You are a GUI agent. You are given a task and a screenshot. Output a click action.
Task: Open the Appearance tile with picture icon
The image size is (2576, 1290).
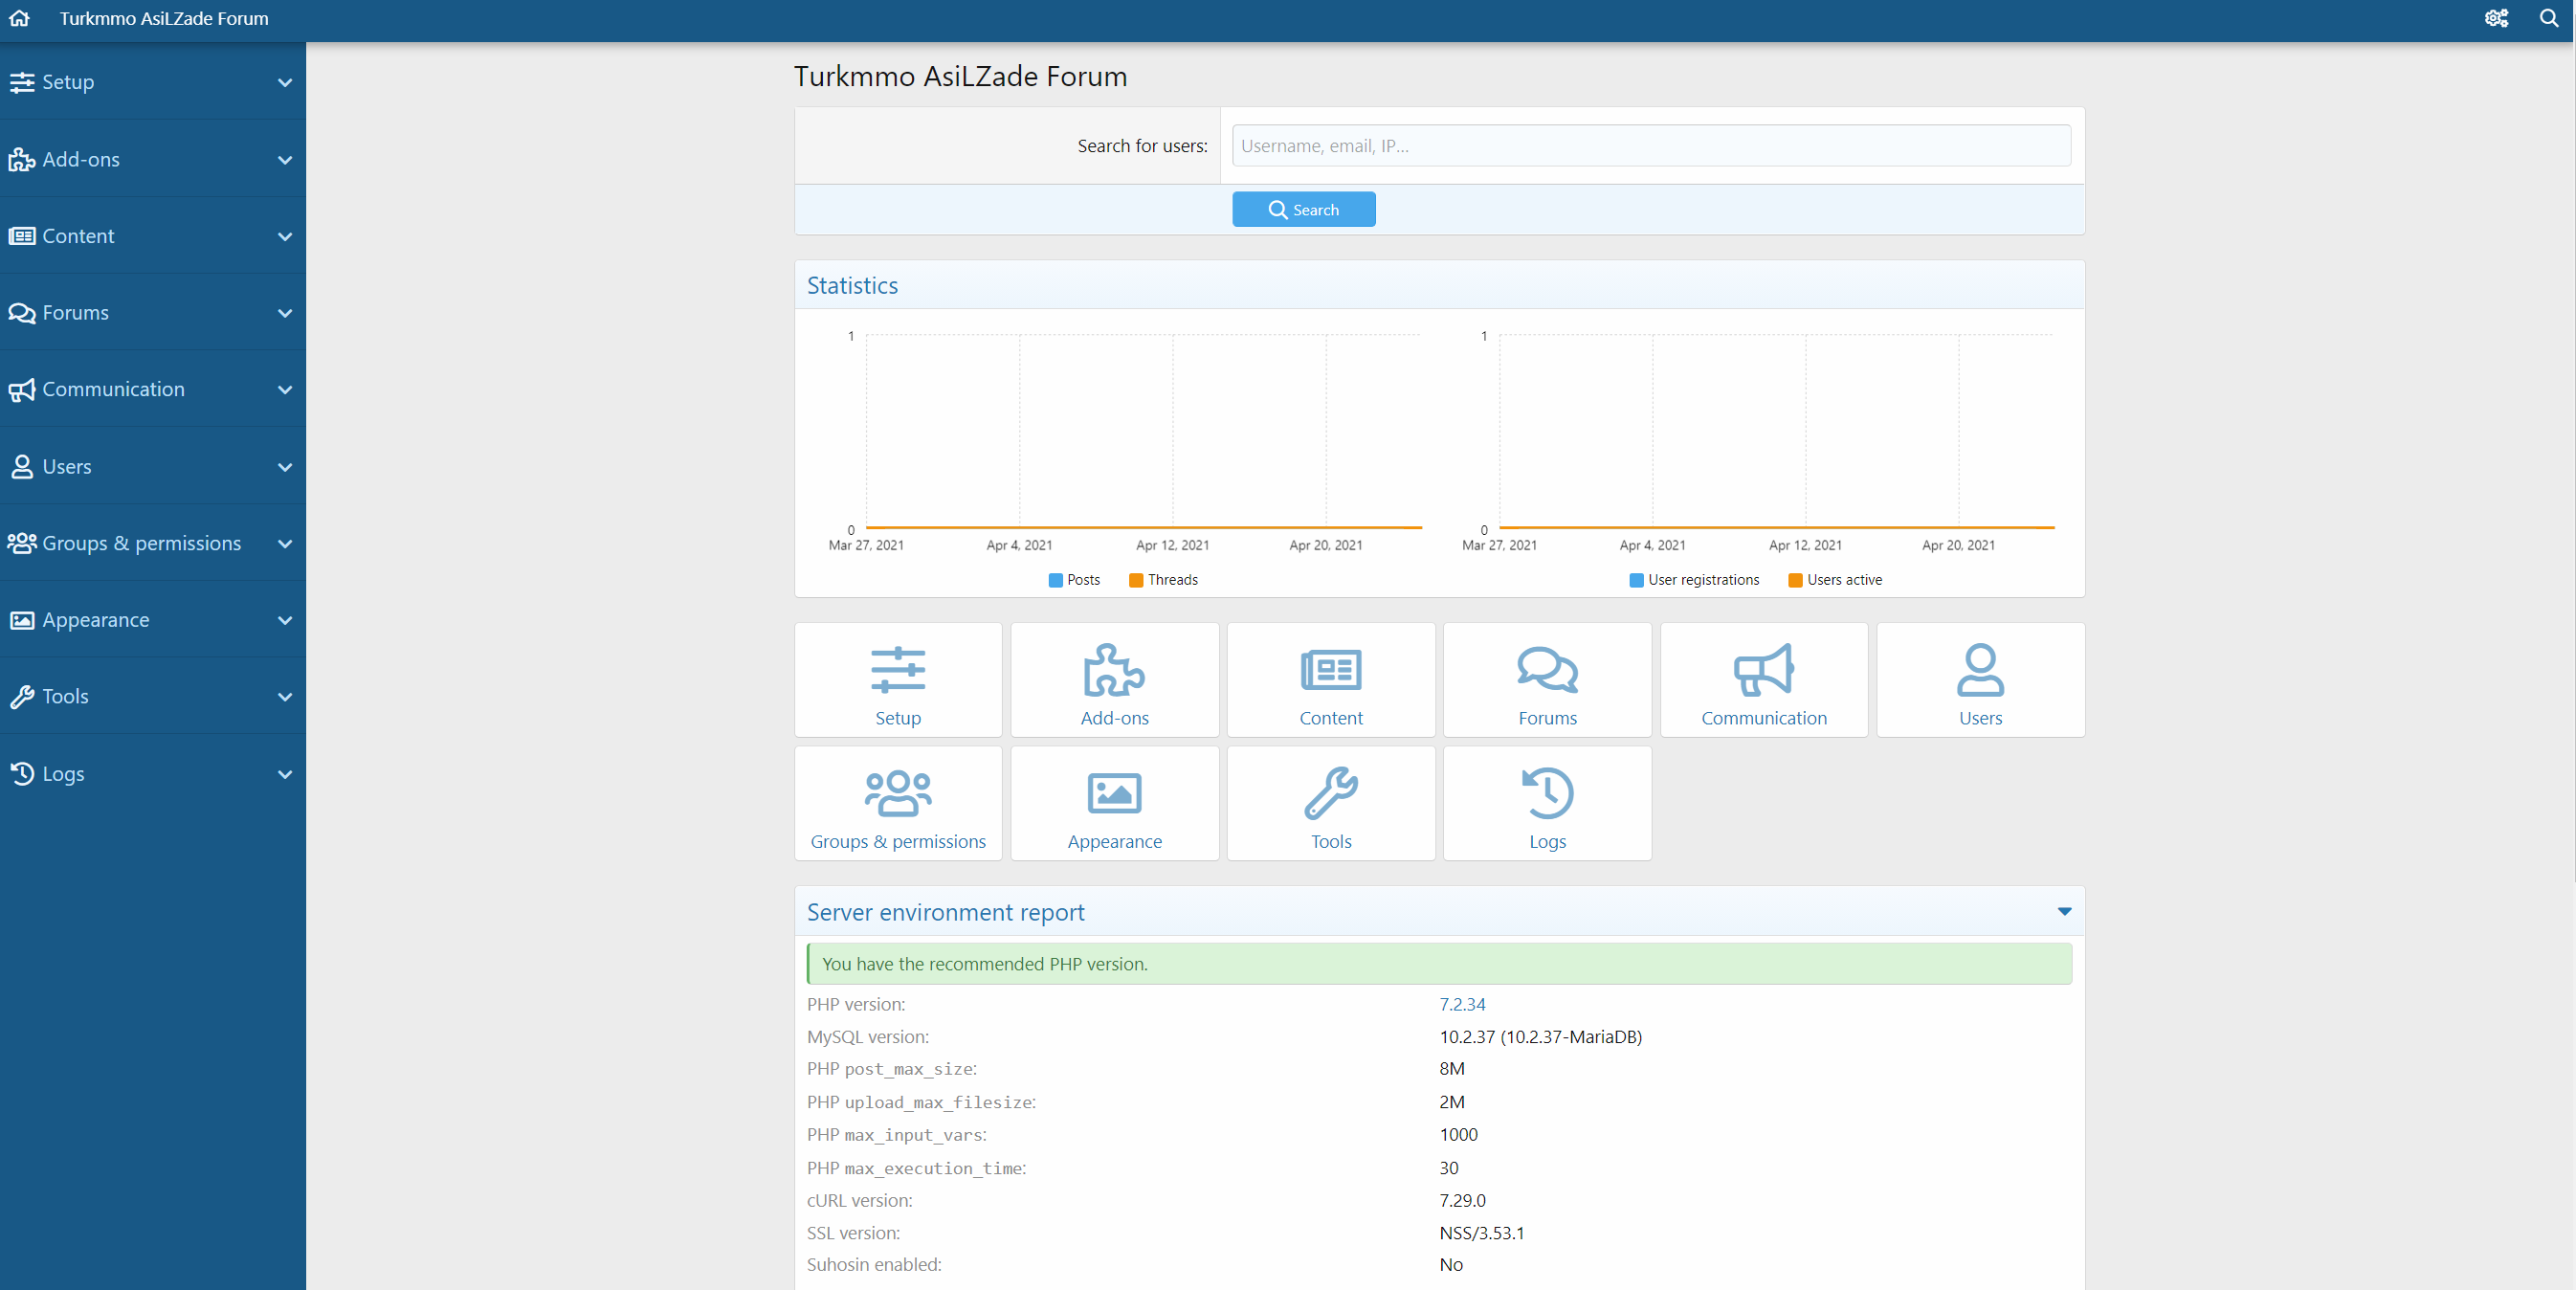point(1115,803)
